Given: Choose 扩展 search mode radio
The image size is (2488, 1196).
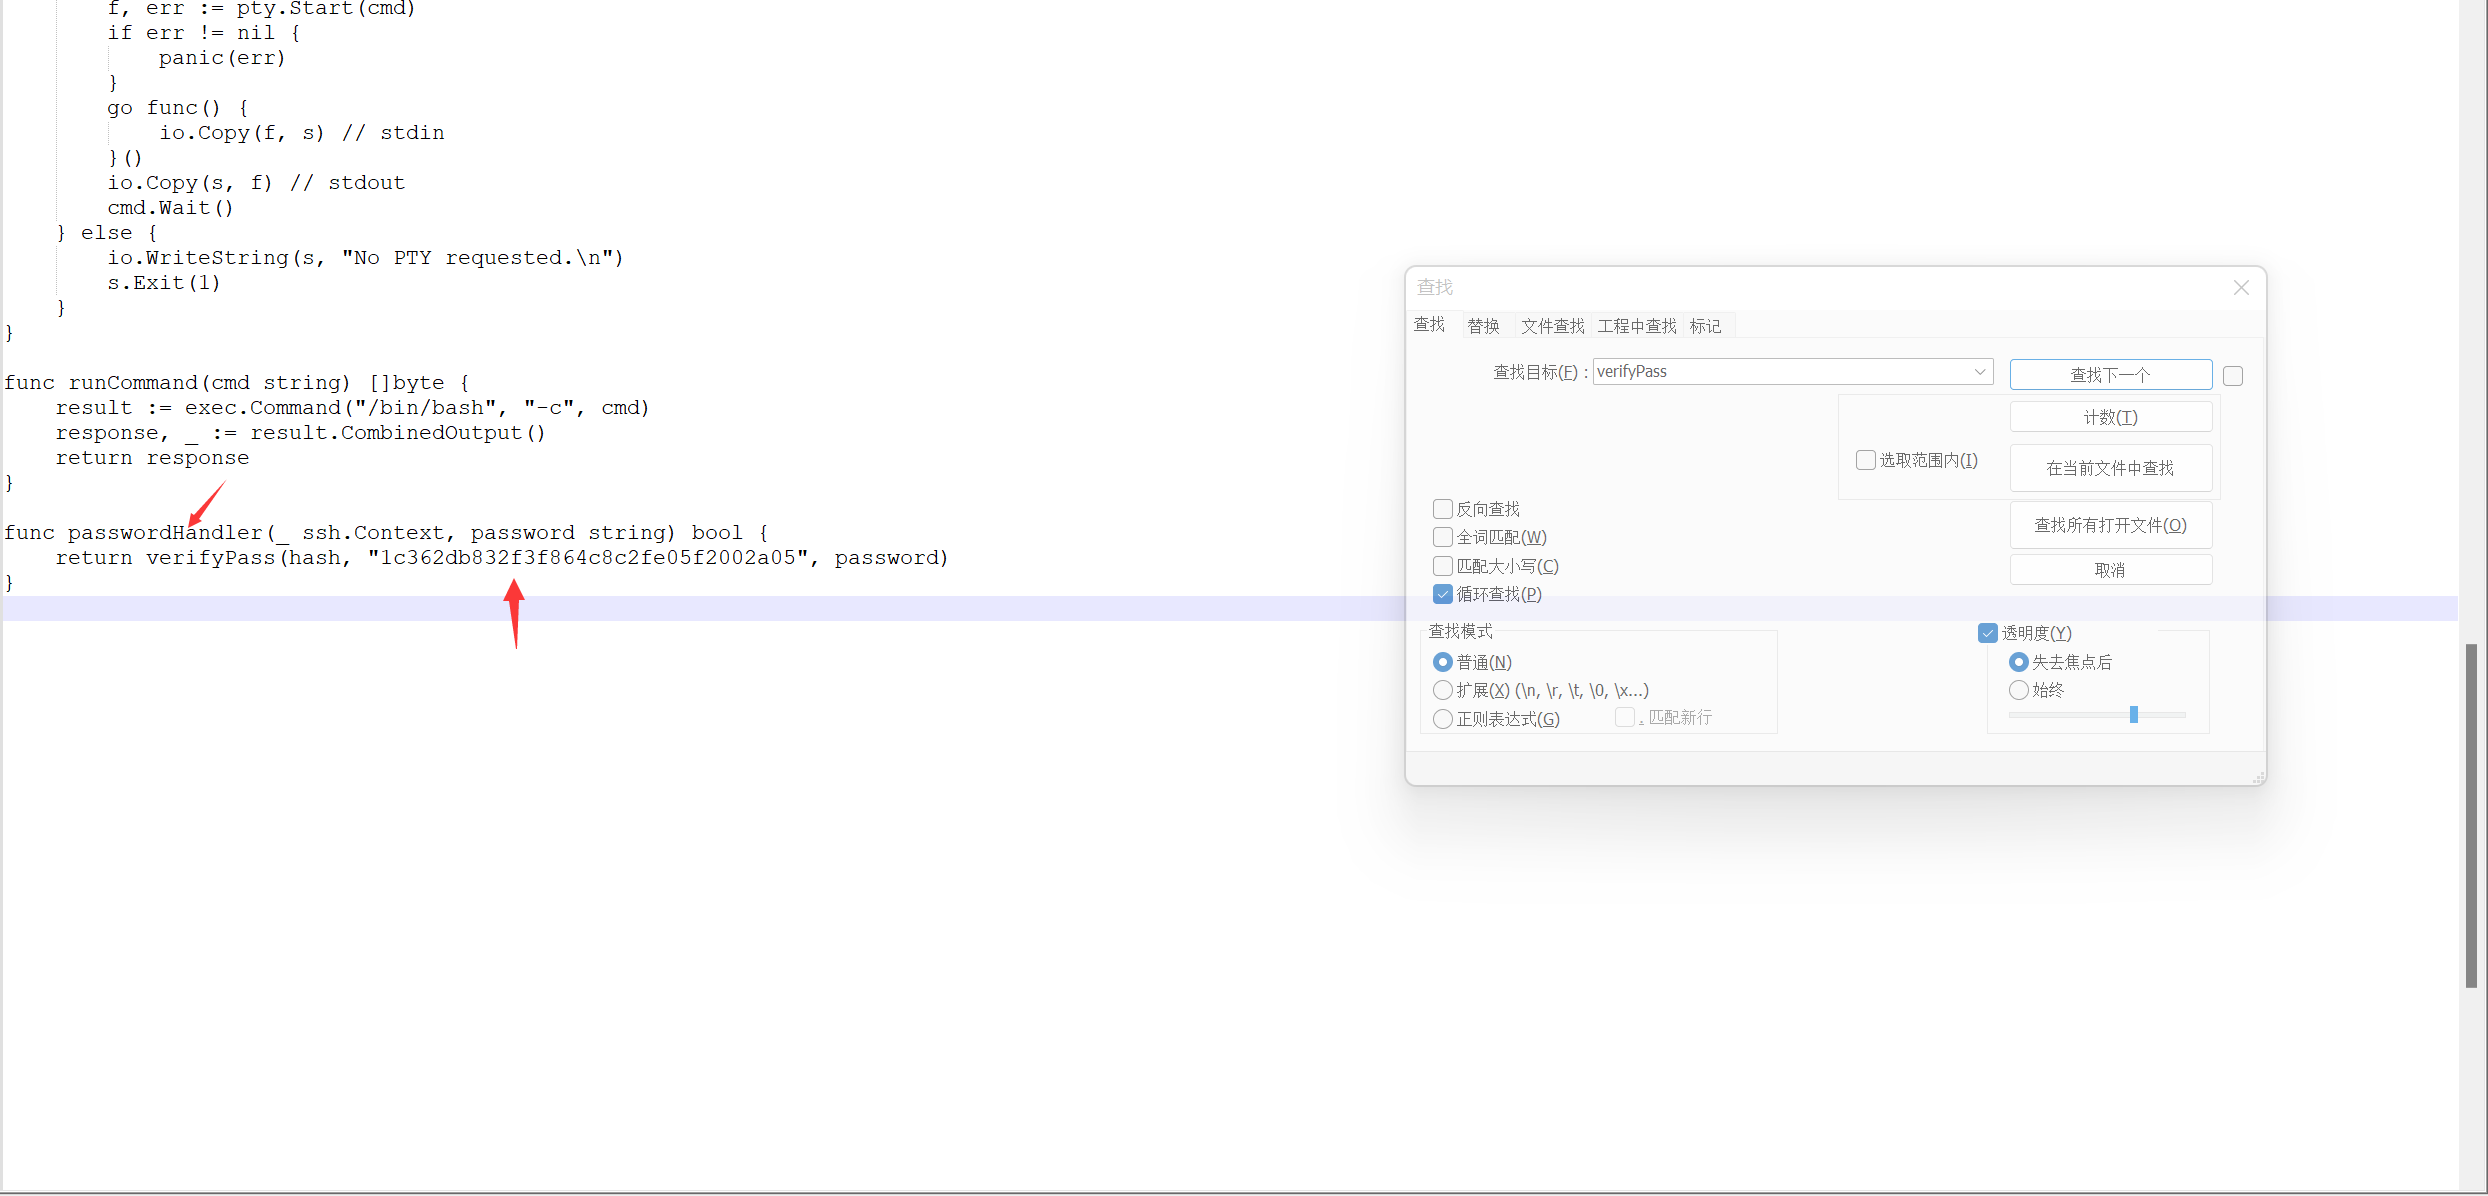Looking at the screenshot, I should [1443, 690].
